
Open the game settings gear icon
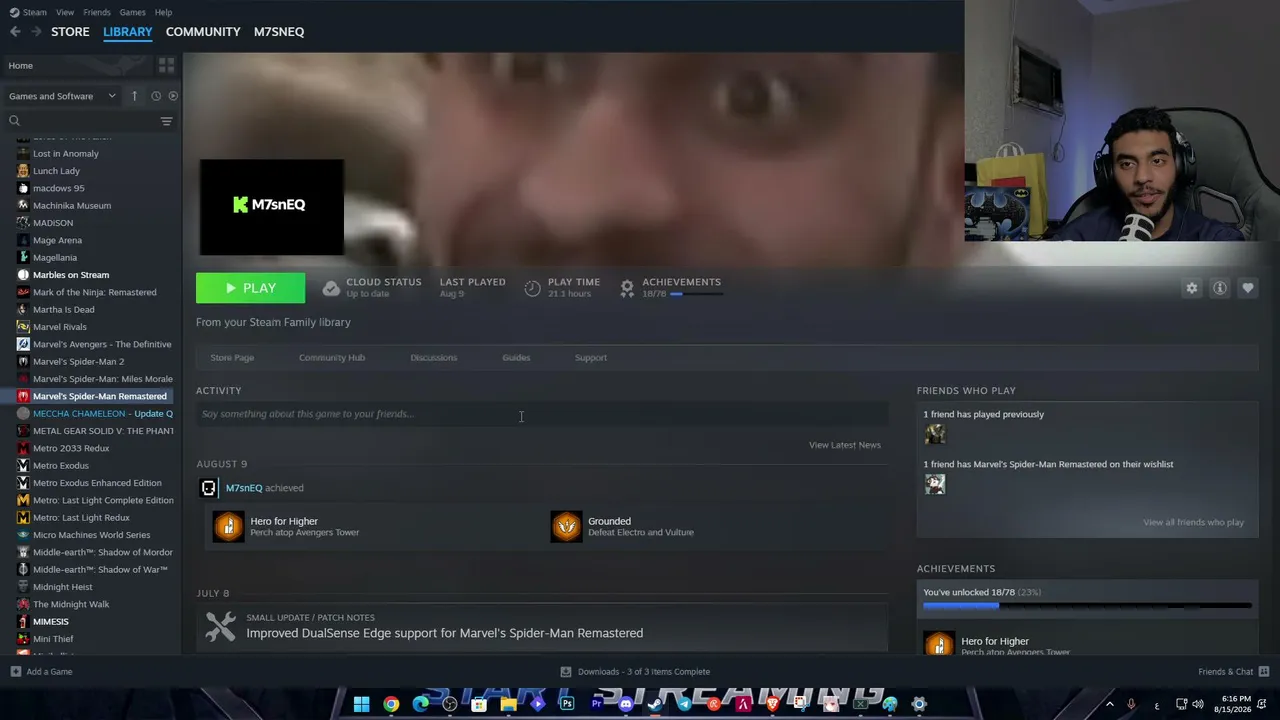pyautogui.click(x=1191, y=288)
